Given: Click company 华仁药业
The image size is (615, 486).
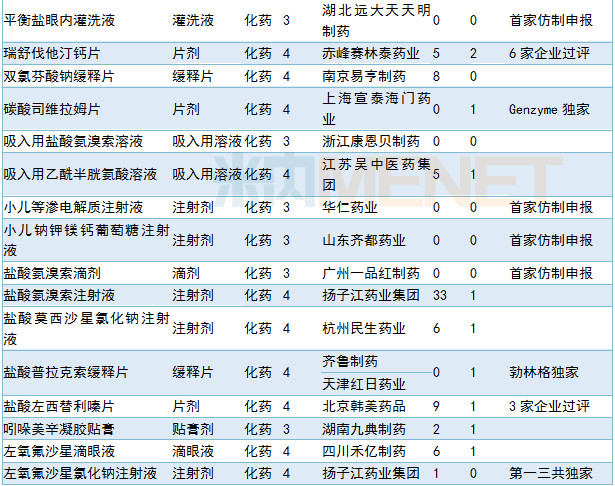Looking at the screenshot, I should 350,207.
